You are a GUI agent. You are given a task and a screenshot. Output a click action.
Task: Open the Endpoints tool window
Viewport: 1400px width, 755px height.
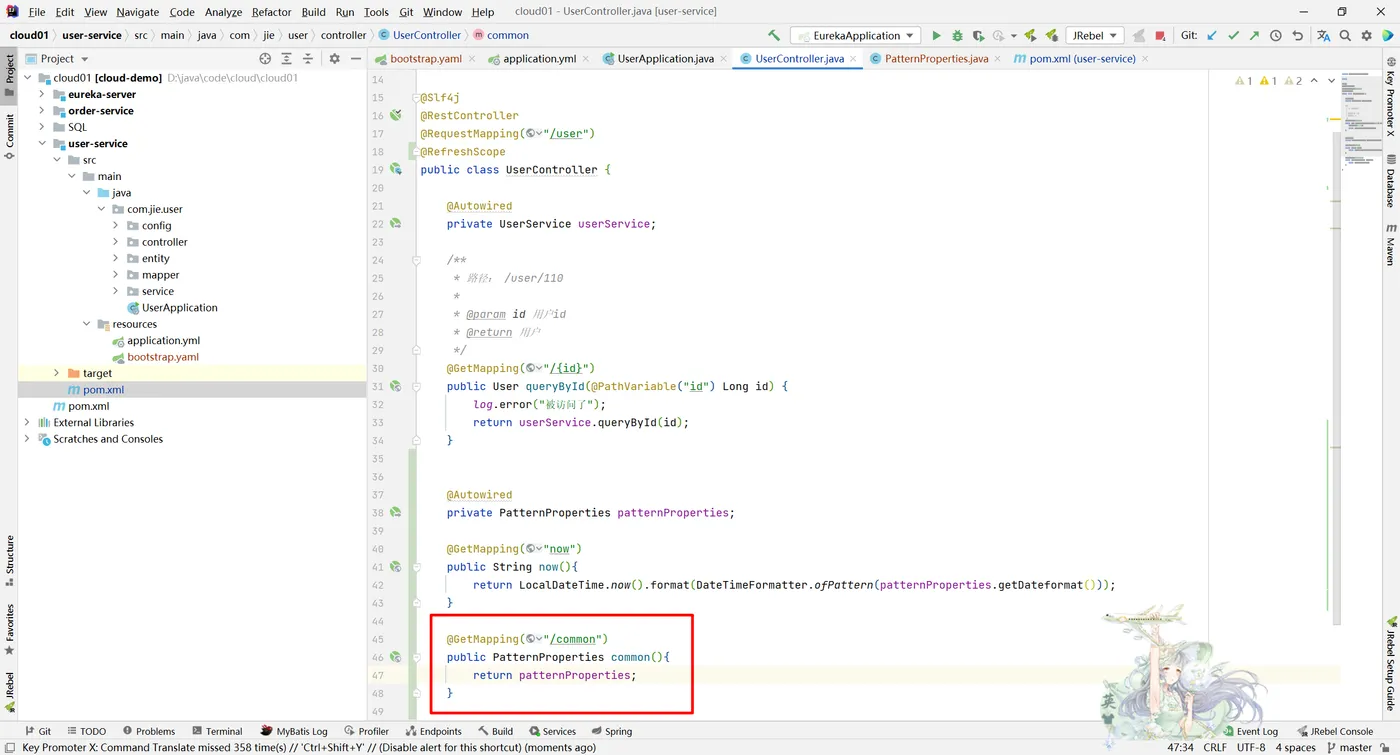(433, 731)
